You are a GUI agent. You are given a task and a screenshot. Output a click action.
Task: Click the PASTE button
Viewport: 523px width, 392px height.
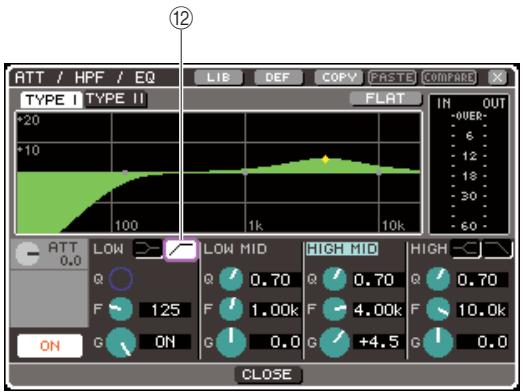tap(392, 77)
